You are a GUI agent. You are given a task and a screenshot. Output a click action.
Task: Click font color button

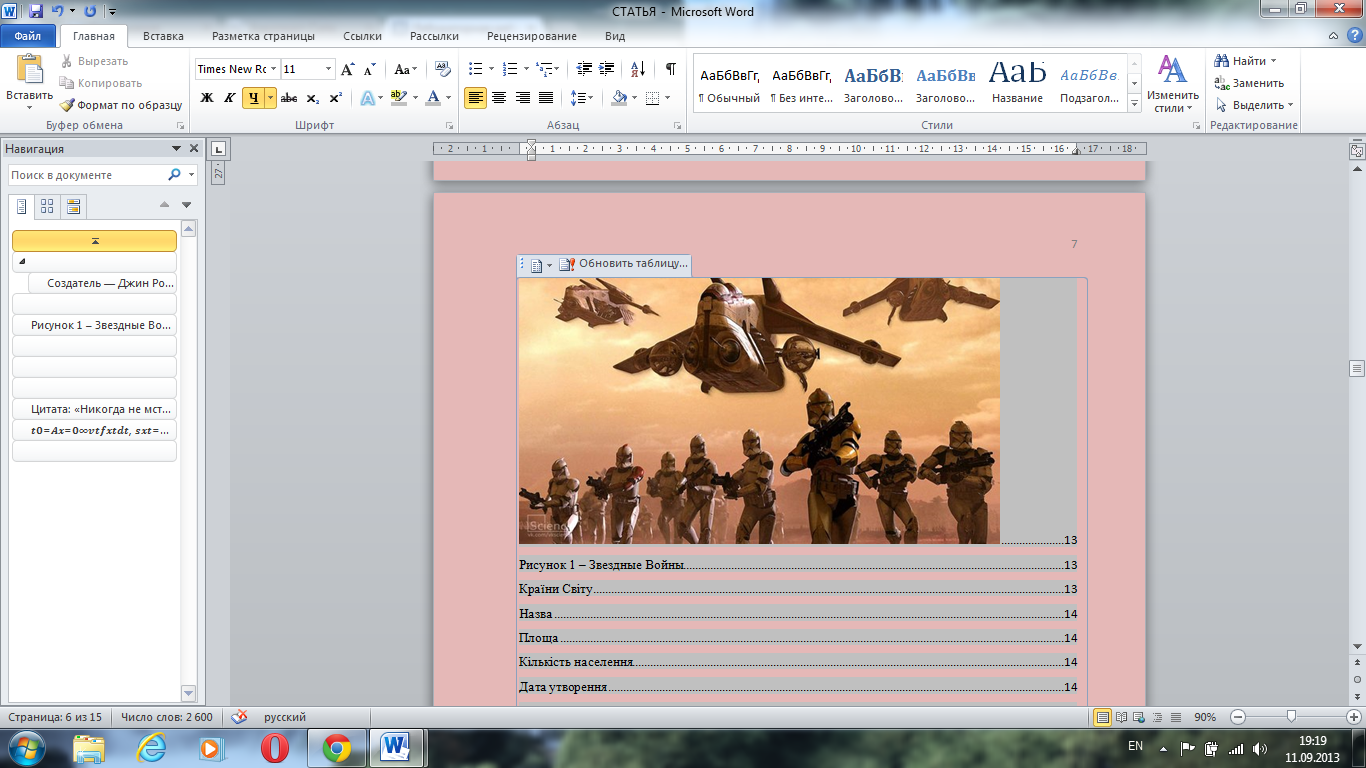[432, 98]
